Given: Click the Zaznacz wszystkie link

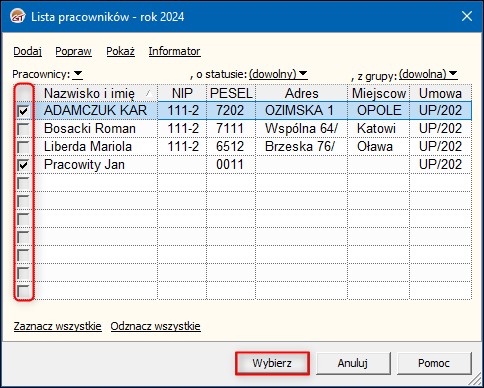Looking at the screenshot, I should (x=58, y=326).
